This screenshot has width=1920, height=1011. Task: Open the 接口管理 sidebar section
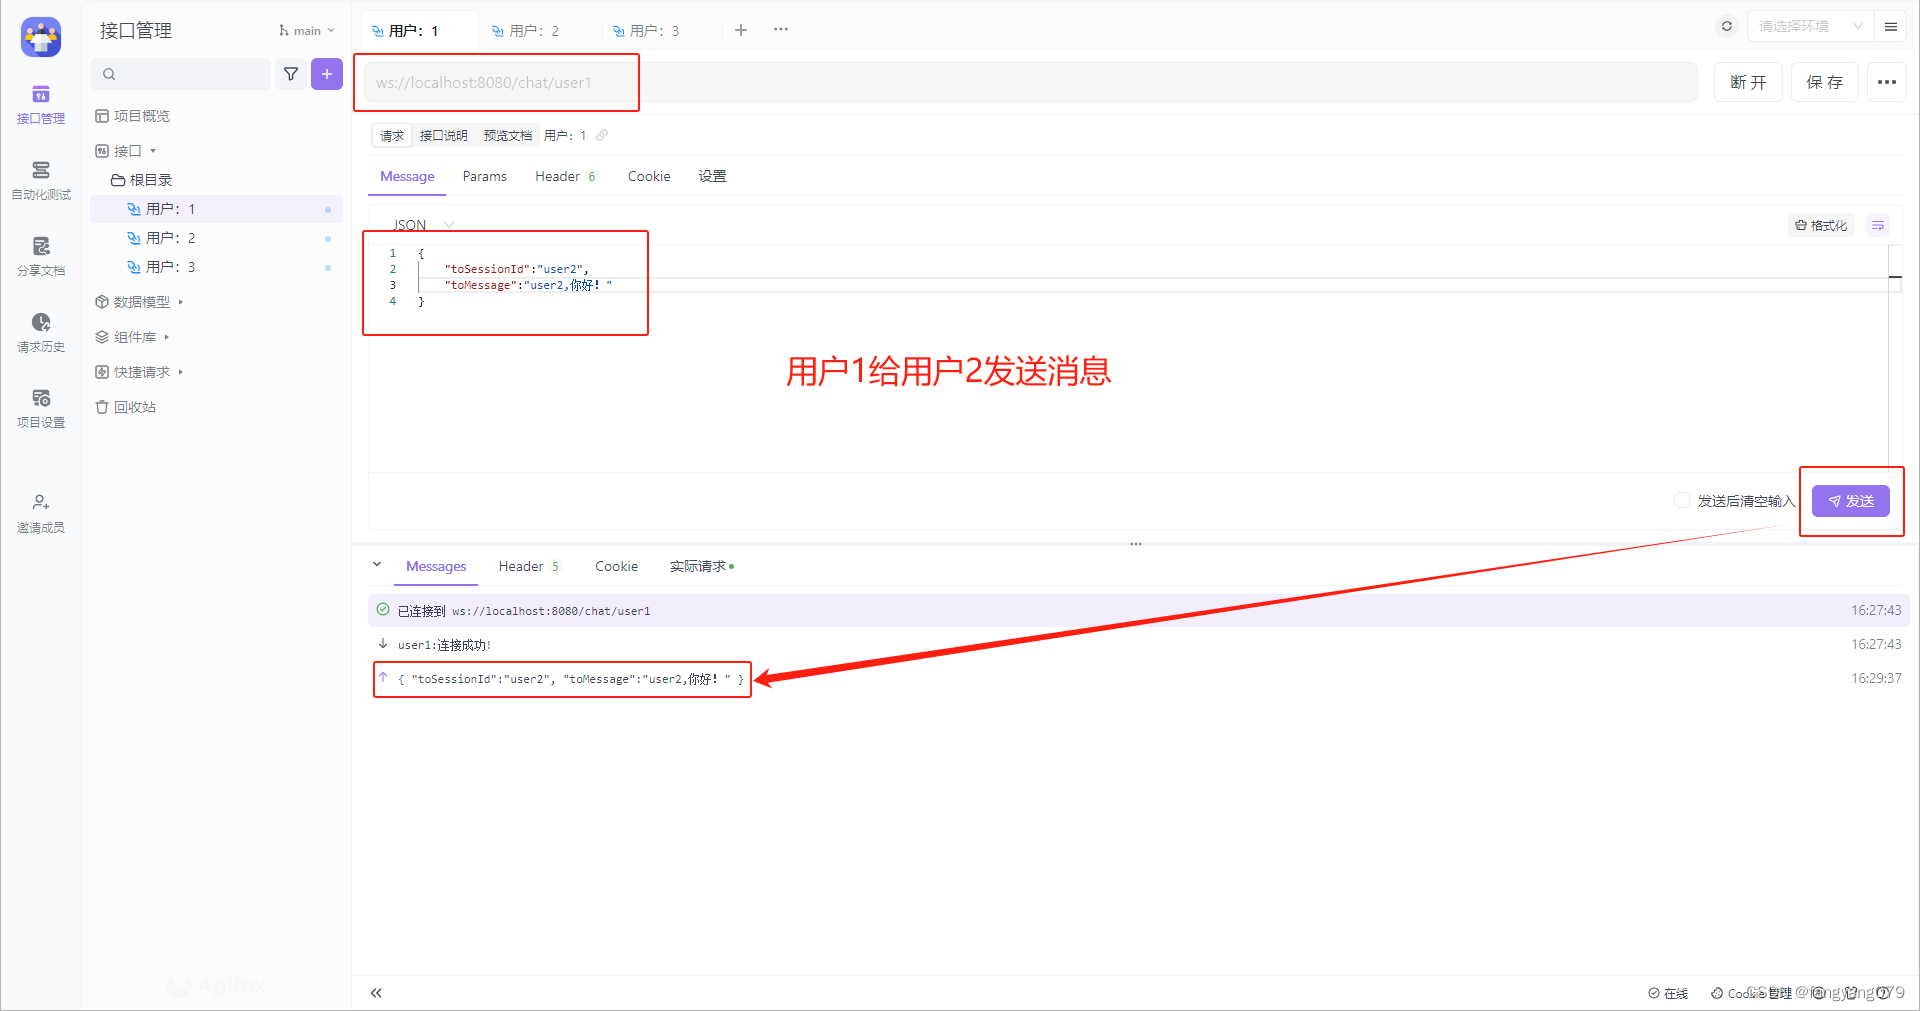coord(41,105)
